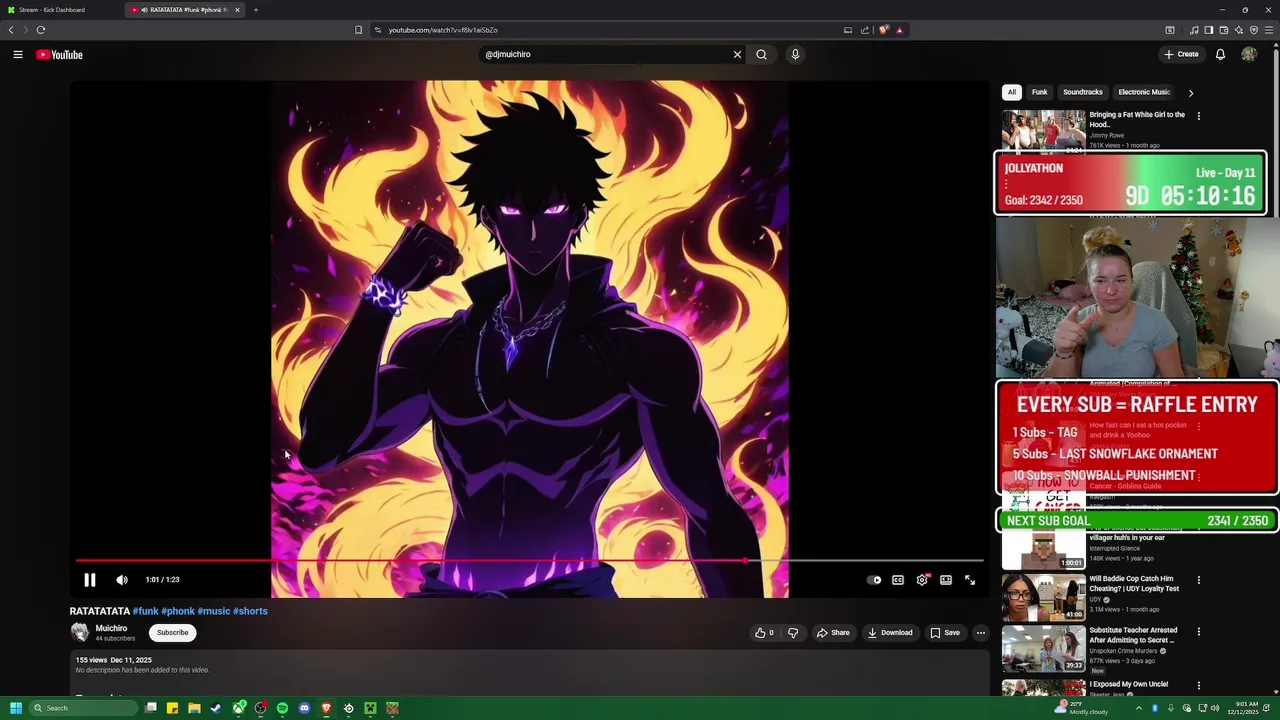Open the Brave wallet icon
The height and width of the screenshot is (720, 1280).
1224,30
